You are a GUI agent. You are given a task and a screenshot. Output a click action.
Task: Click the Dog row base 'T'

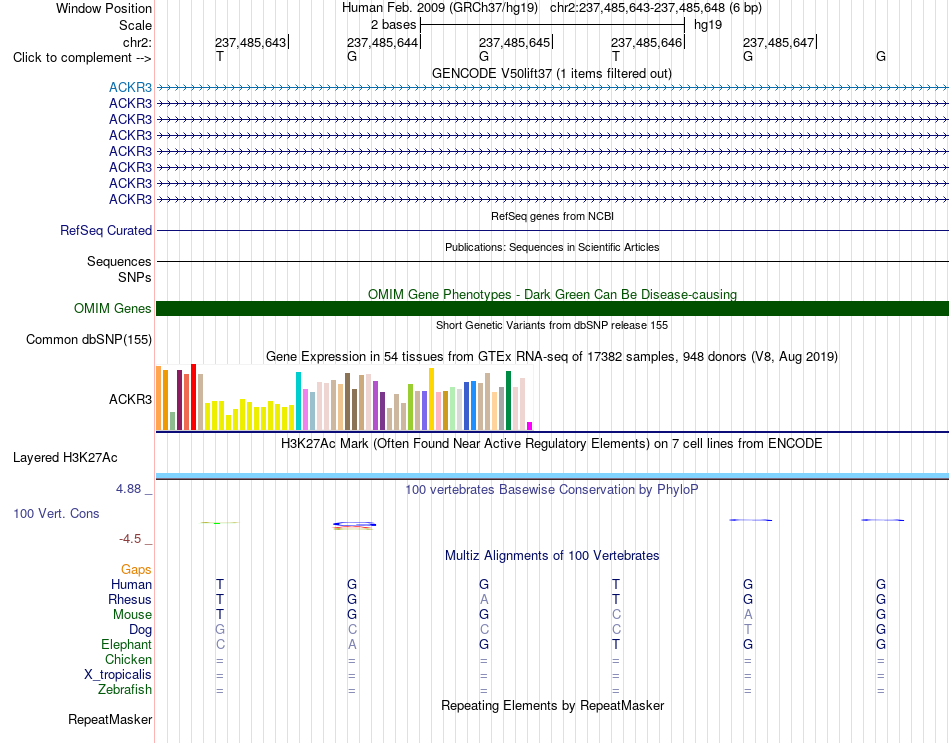[x=748, y=630]
